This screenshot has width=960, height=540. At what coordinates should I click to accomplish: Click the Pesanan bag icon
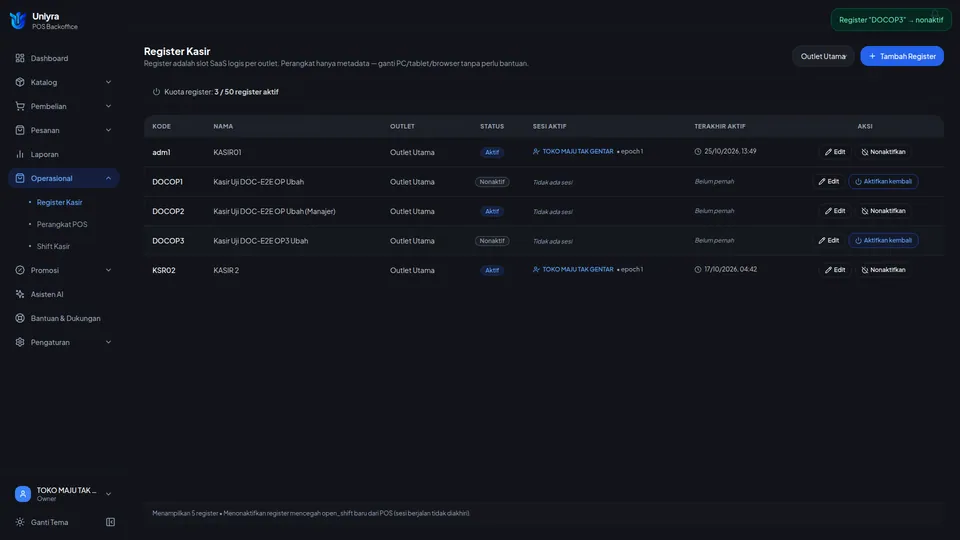tap(20, 130)
